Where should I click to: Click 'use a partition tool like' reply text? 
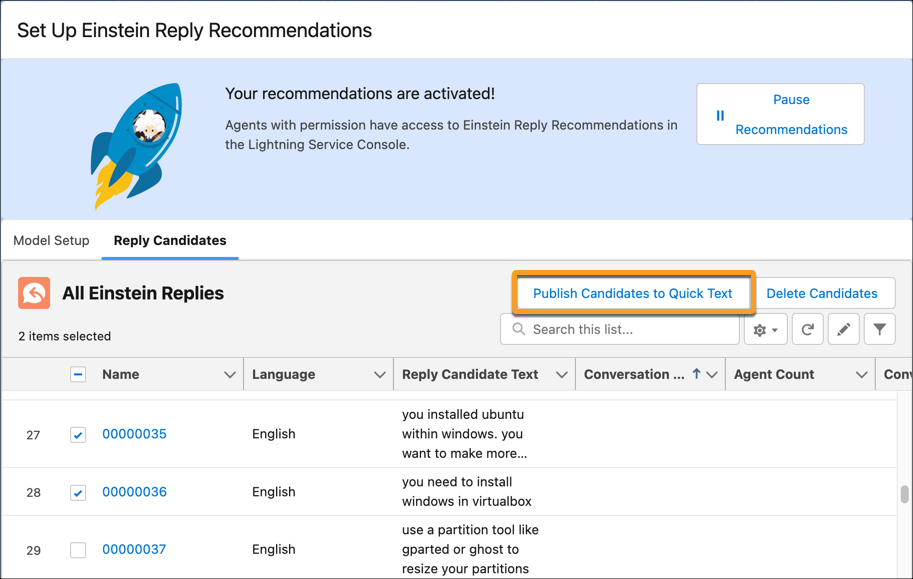tap(470, 530)
